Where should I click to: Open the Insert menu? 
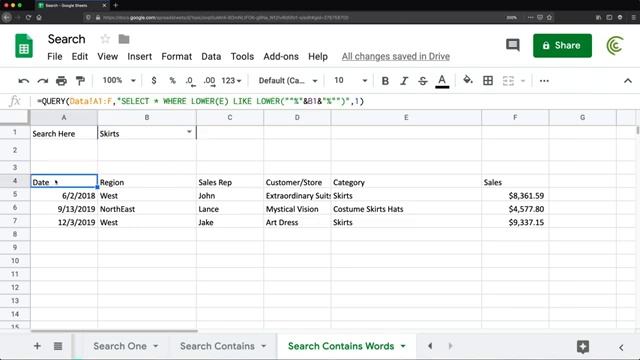point(140,57)
